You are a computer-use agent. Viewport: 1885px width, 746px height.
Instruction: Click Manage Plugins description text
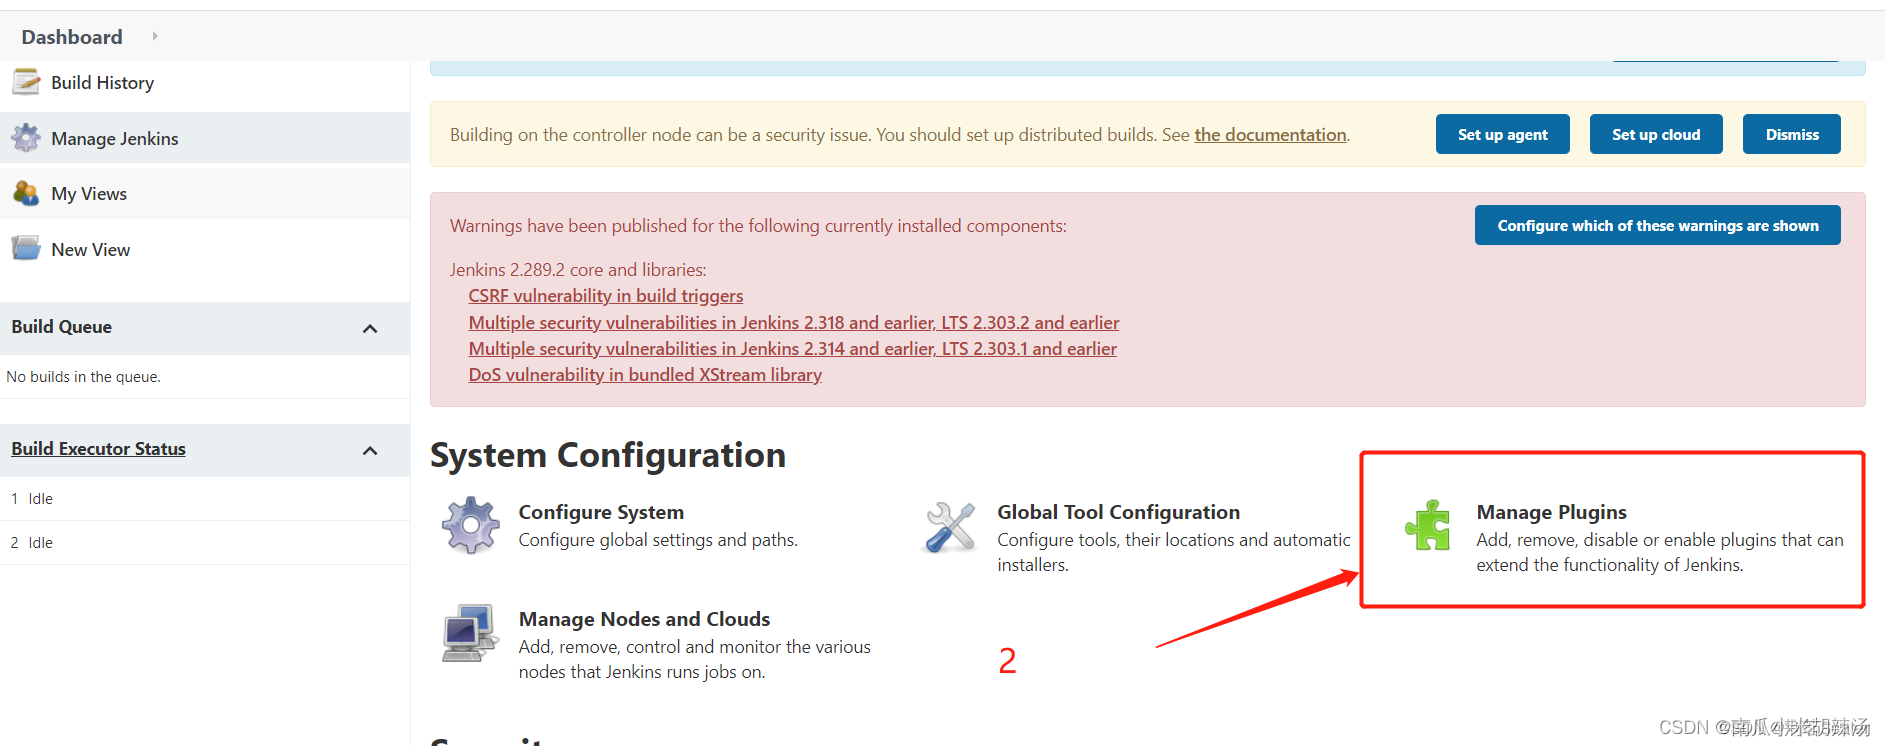1660,552
